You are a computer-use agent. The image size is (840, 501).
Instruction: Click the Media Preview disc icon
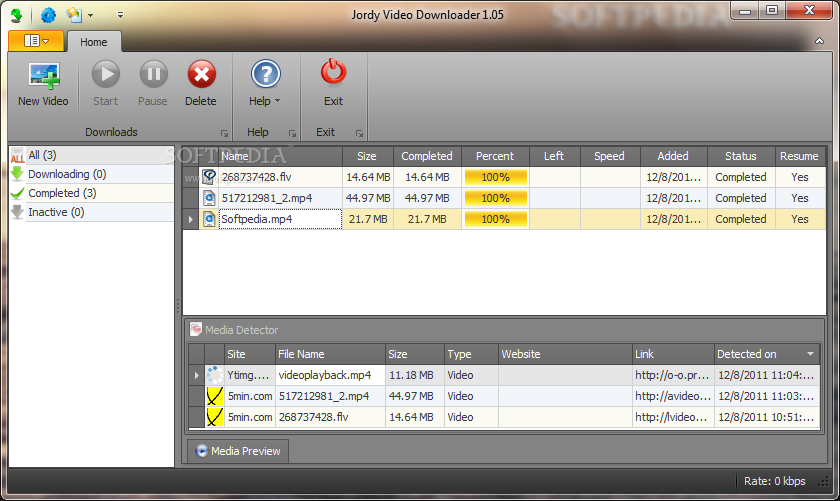pyautogui.click(x=202, y=451)
